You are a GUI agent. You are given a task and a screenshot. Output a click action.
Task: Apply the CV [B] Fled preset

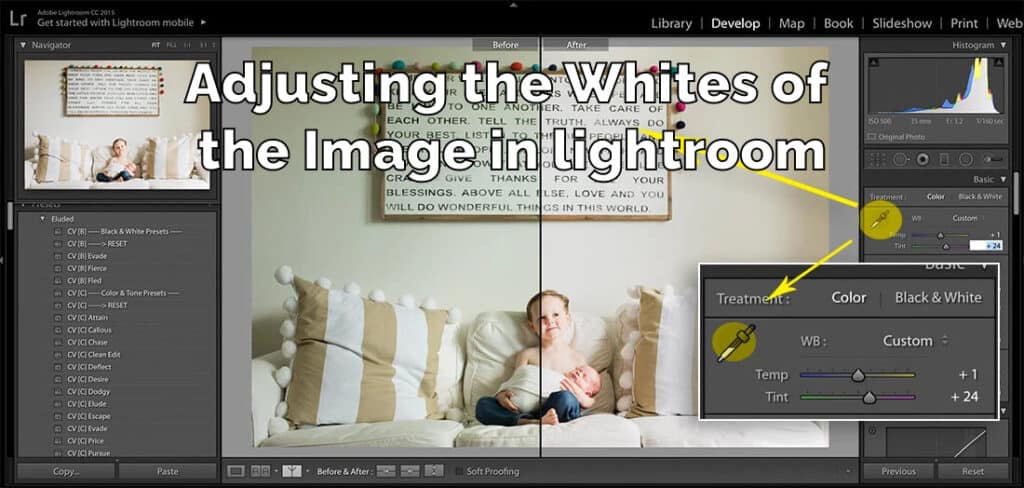point(84,281)
